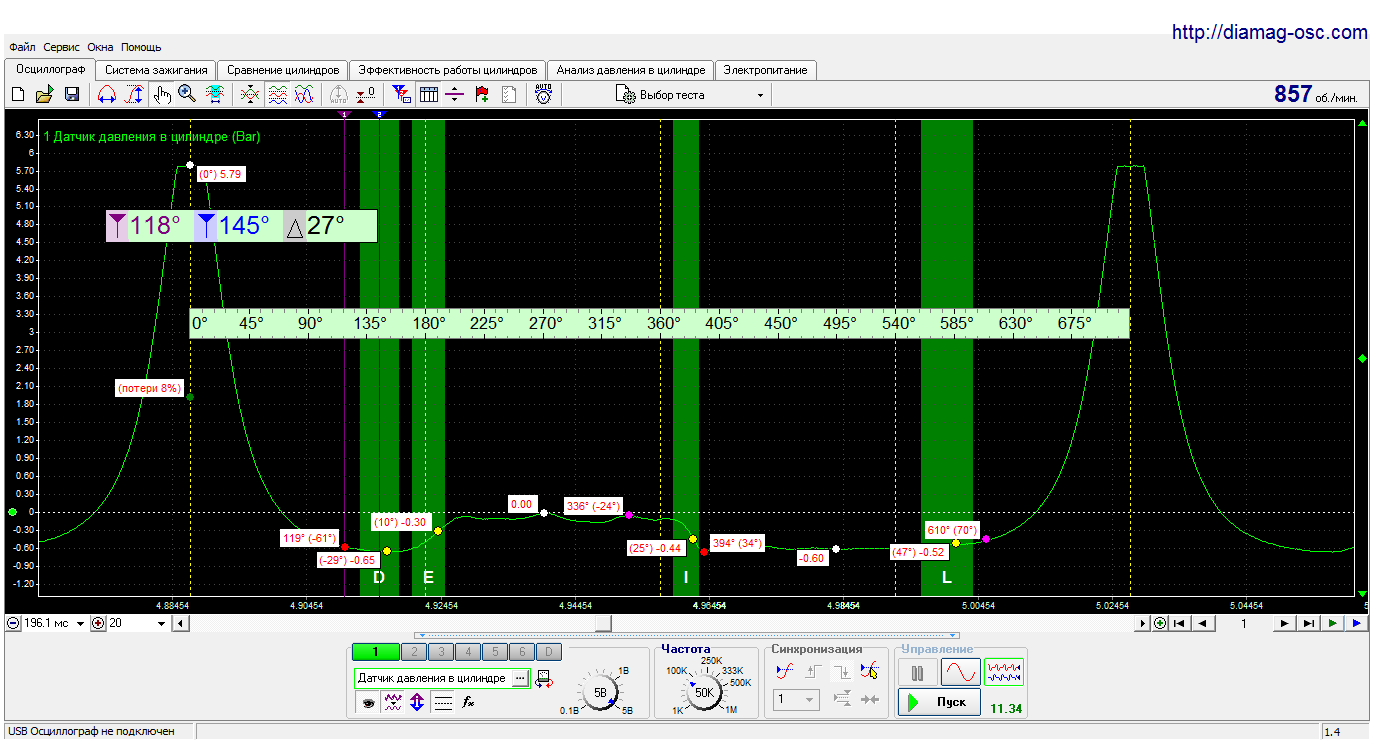
Task: Show the measurement grid table icon
Action: [x=428, y=95]
